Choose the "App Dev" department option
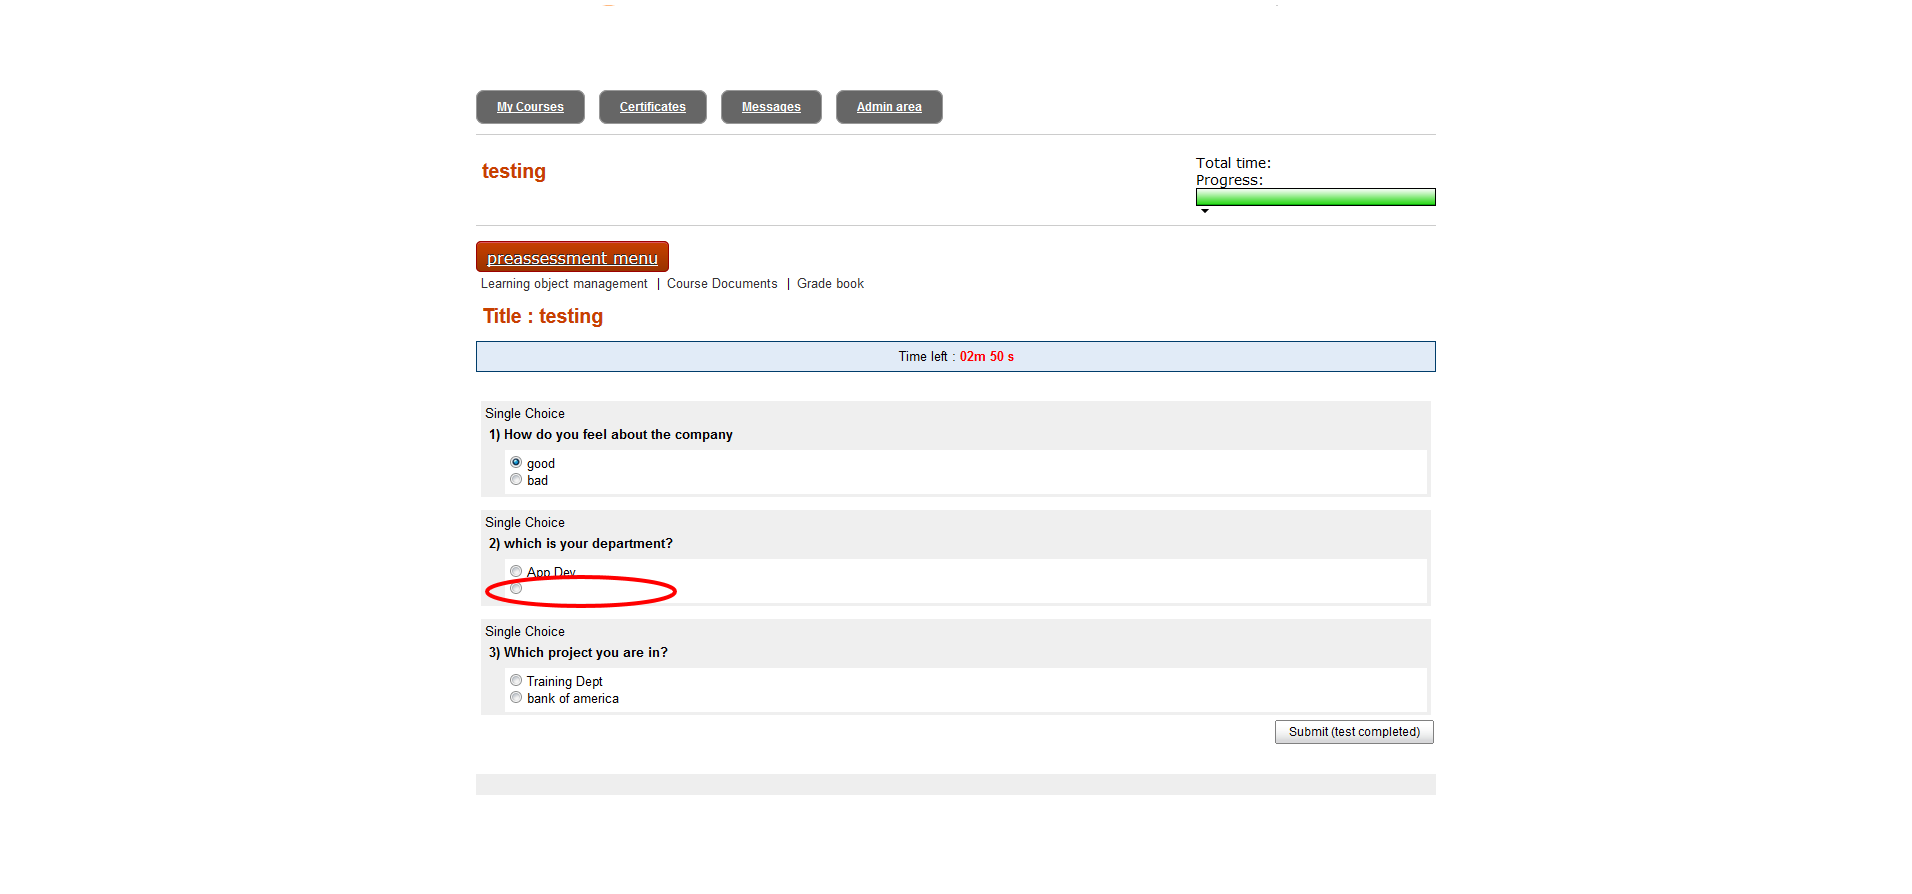 (516, 571)
